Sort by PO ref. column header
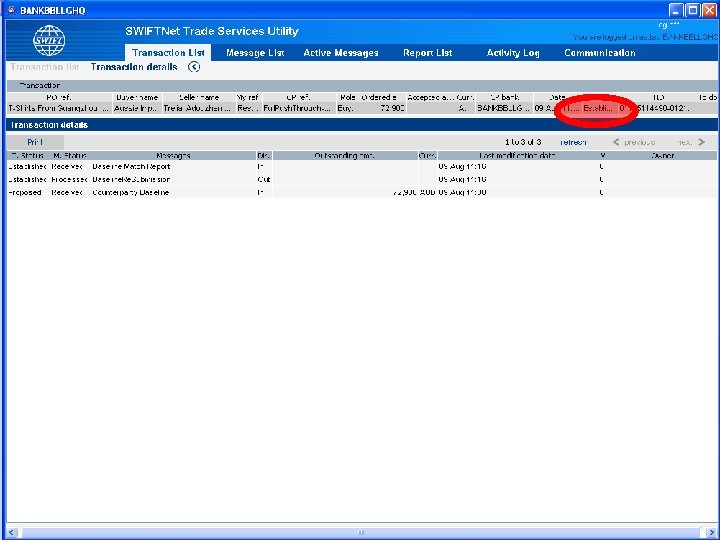Screen dimensions: 720x540 [59, 97]
